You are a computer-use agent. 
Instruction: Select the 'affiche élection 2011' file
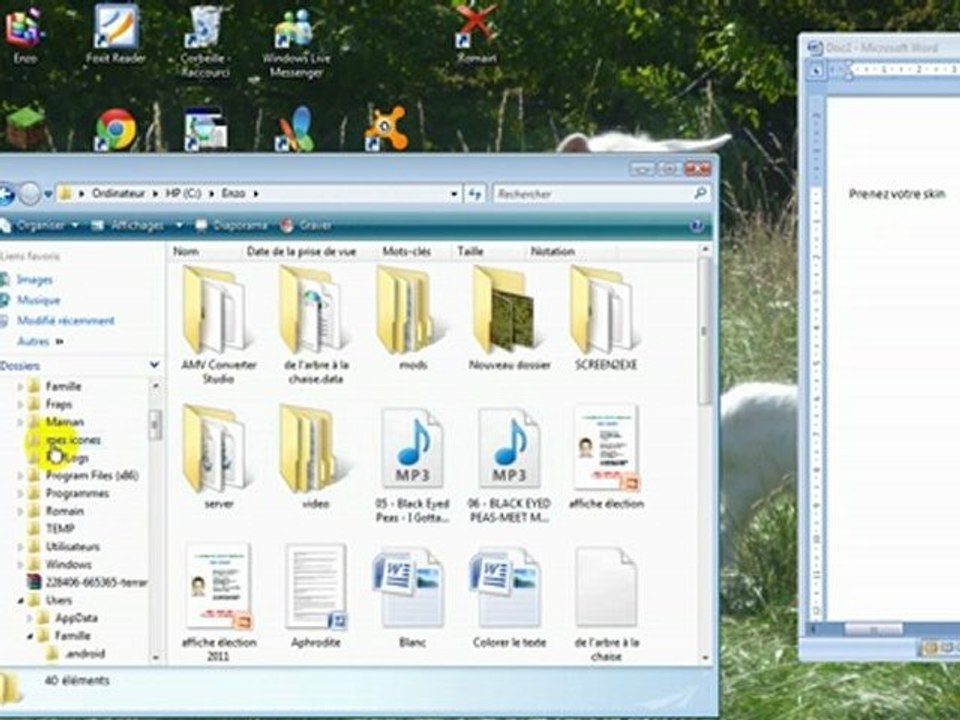tap(219, 602)
